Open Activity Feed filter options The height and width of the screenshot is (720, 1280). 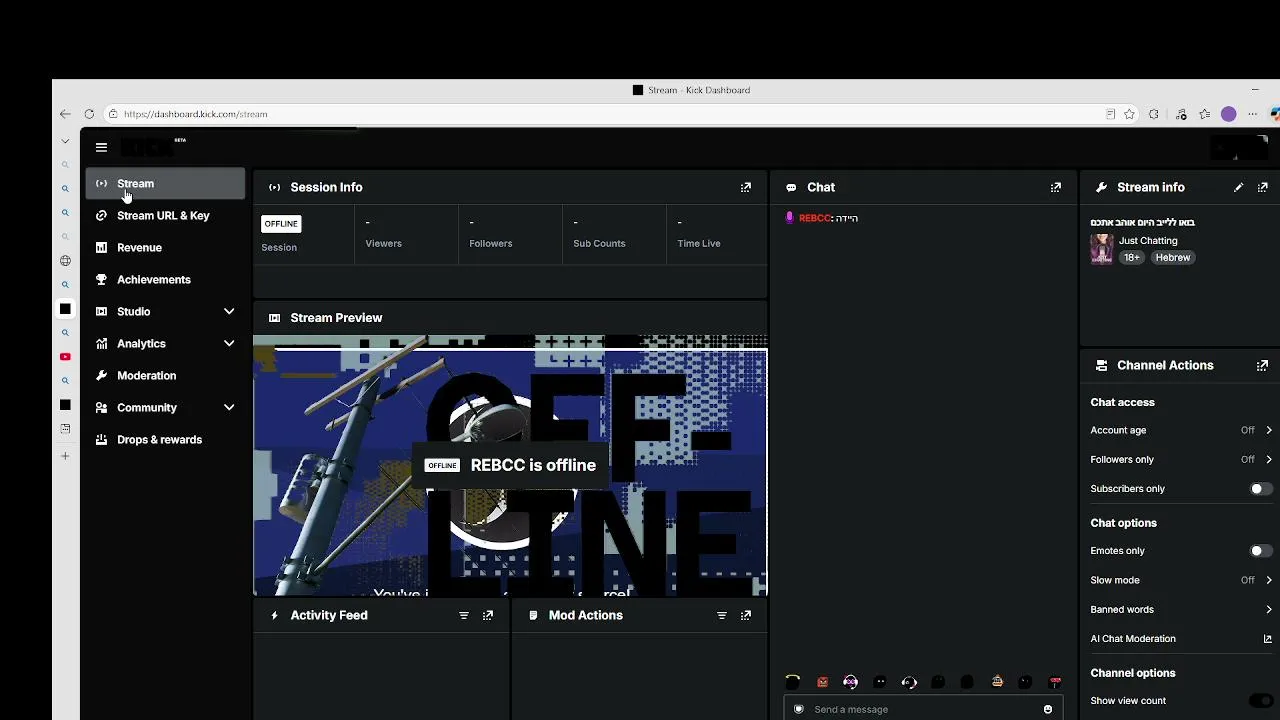point(464,616)
